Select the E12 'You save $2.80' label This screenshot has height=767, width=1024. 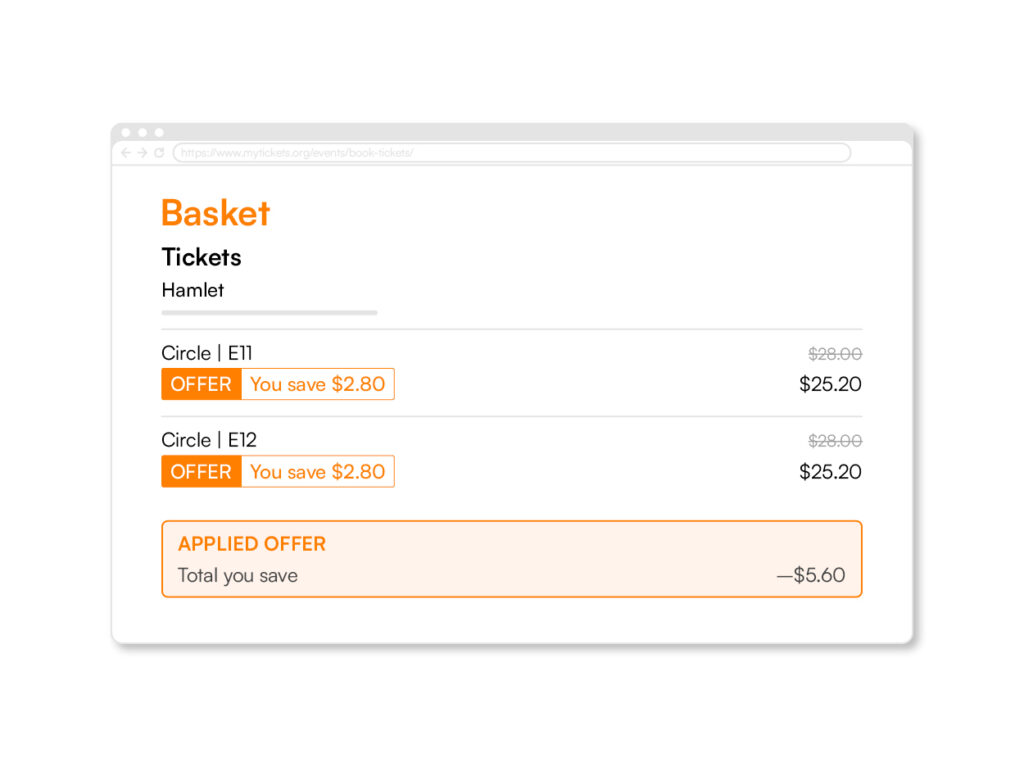[317, 472]
